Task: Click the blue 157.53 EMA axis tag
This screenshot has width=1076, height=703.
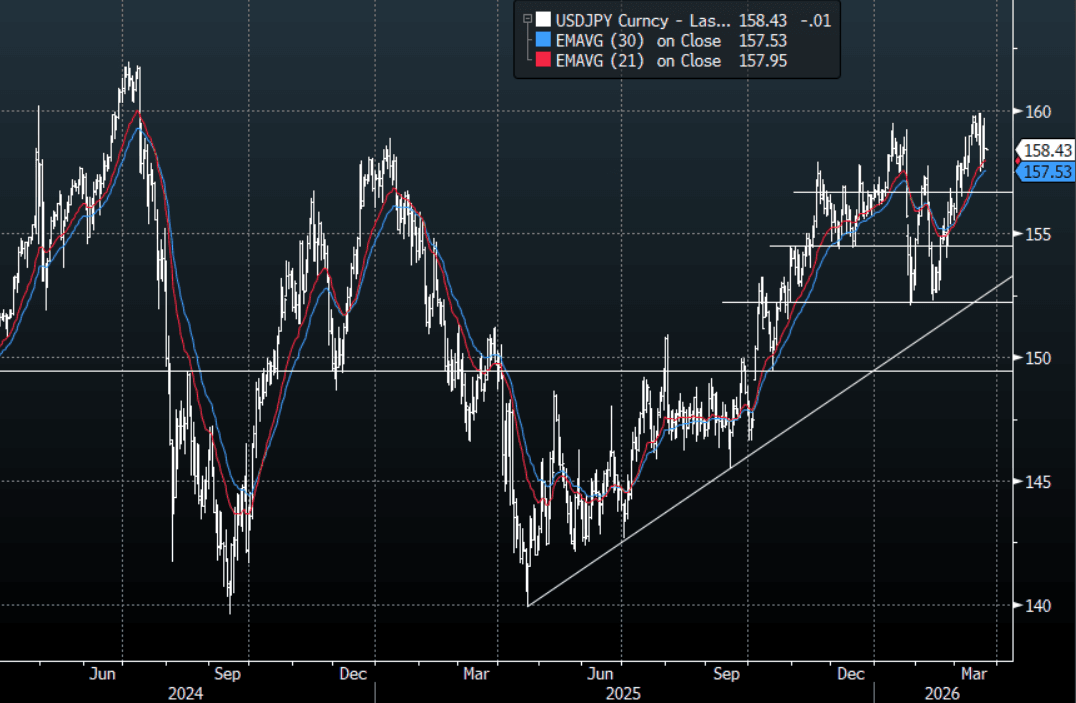Action: click(1046, 172)
